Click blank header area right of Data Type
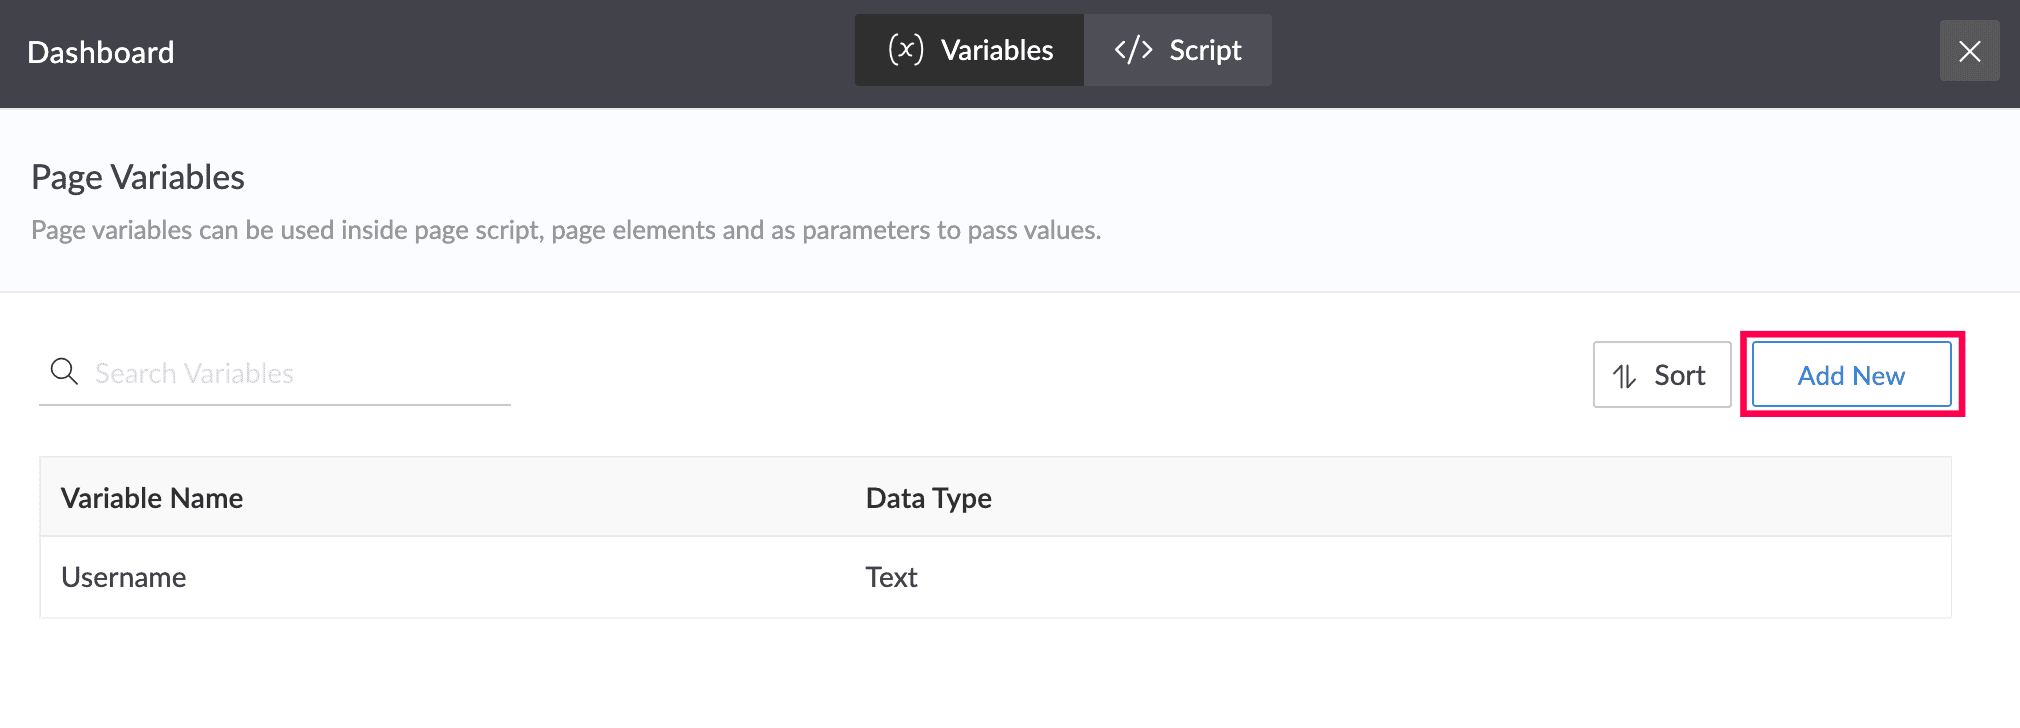 coord(1450,498)
